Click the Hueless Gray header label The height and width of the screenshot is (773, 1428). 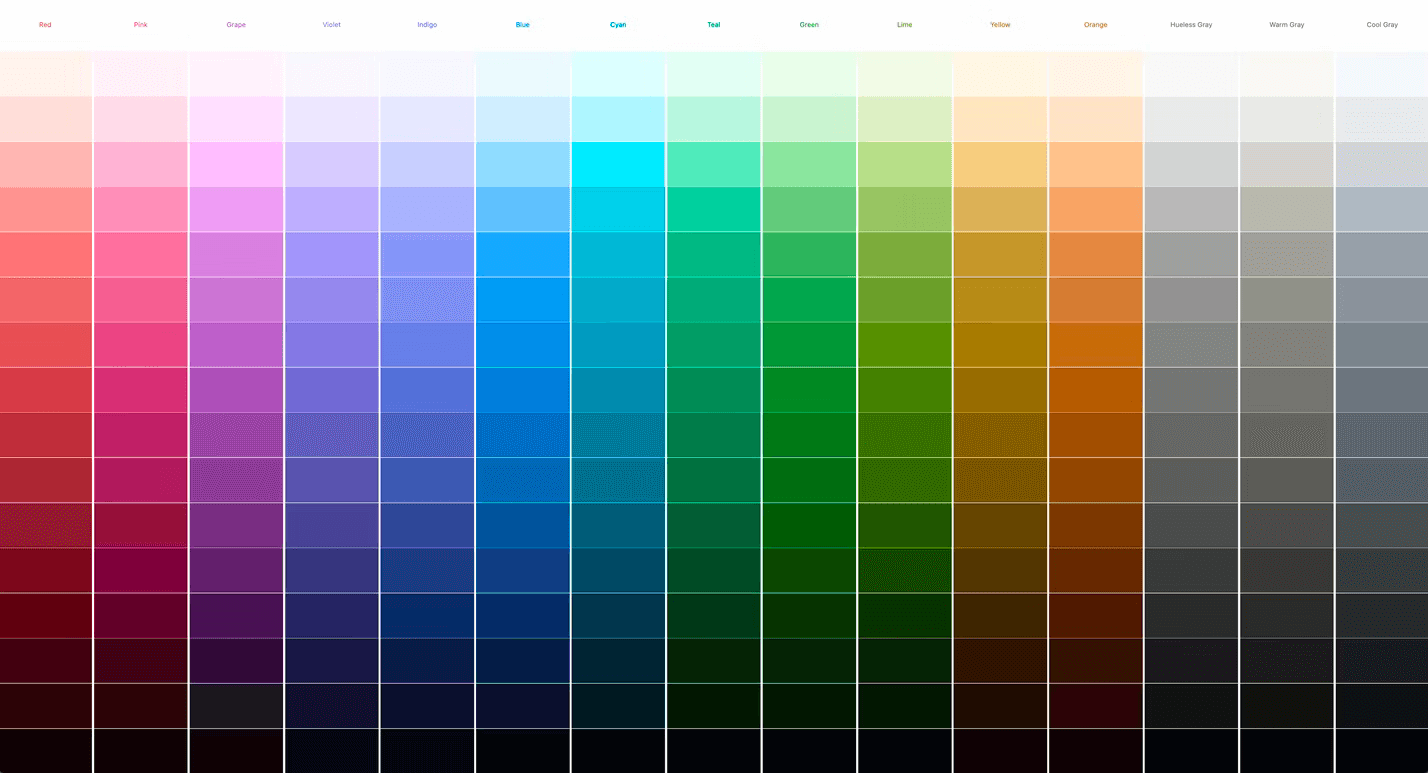1191,24
